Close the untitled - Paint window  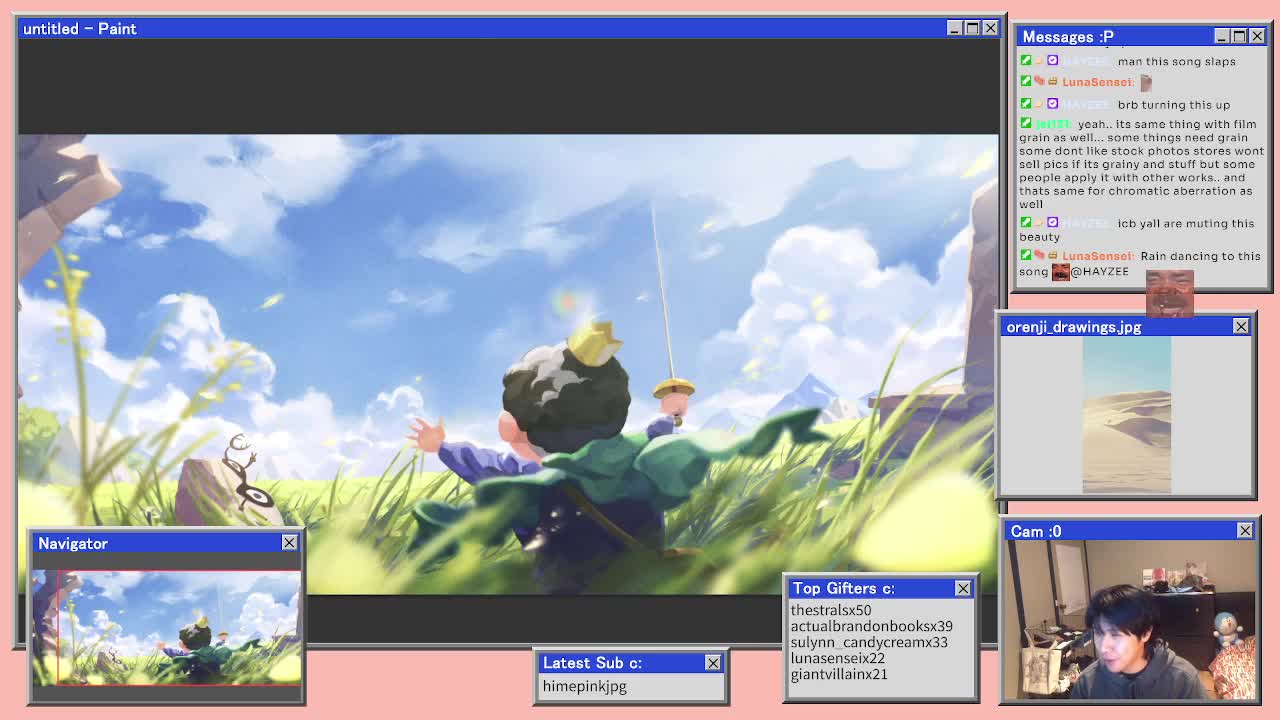pyautogui.click(x=990, y=28)
